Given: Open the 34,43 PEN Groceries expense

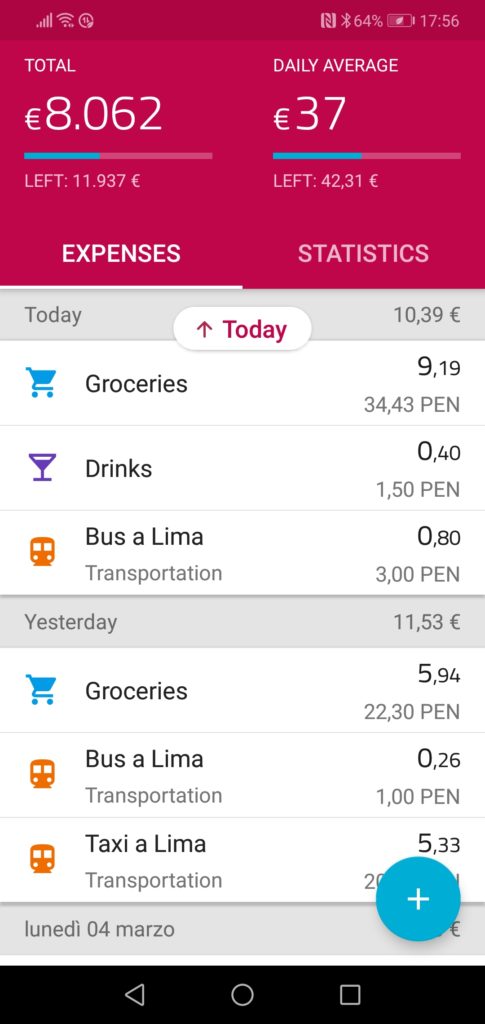Looking at the screenshot, I should click(242, 383).
